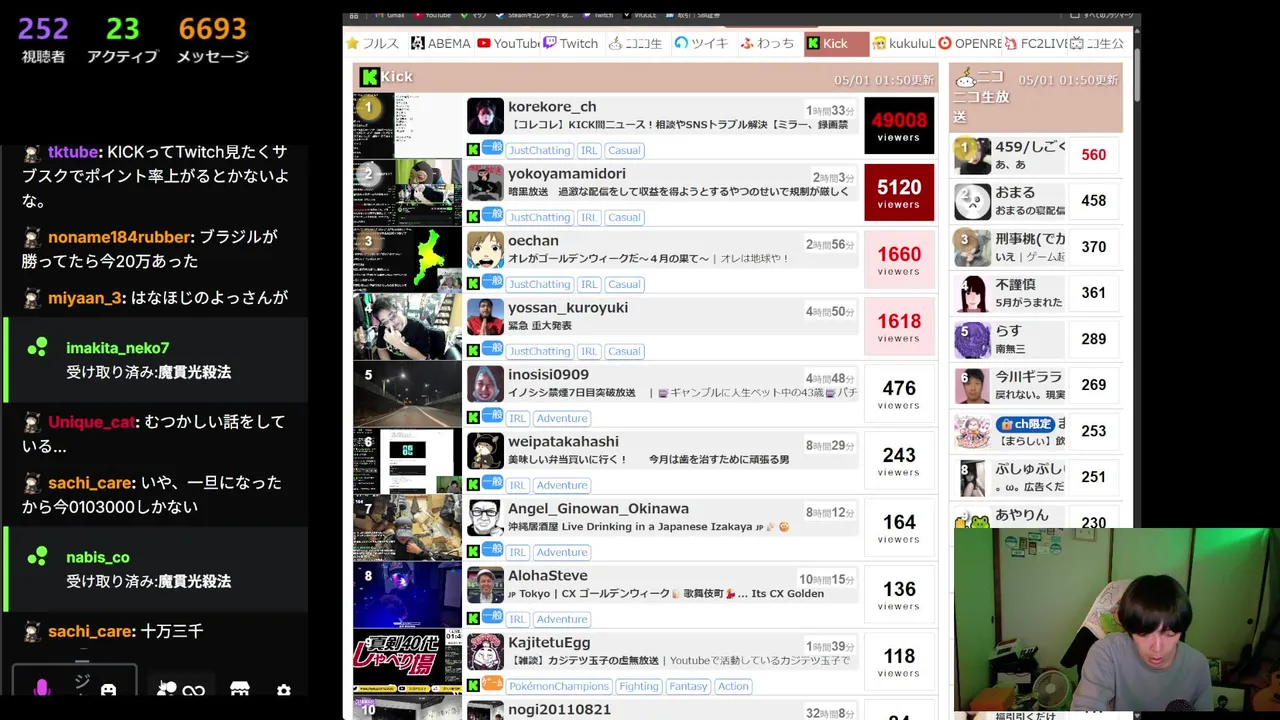Click Adventure tag under weipatakahashi

(561, 485)
